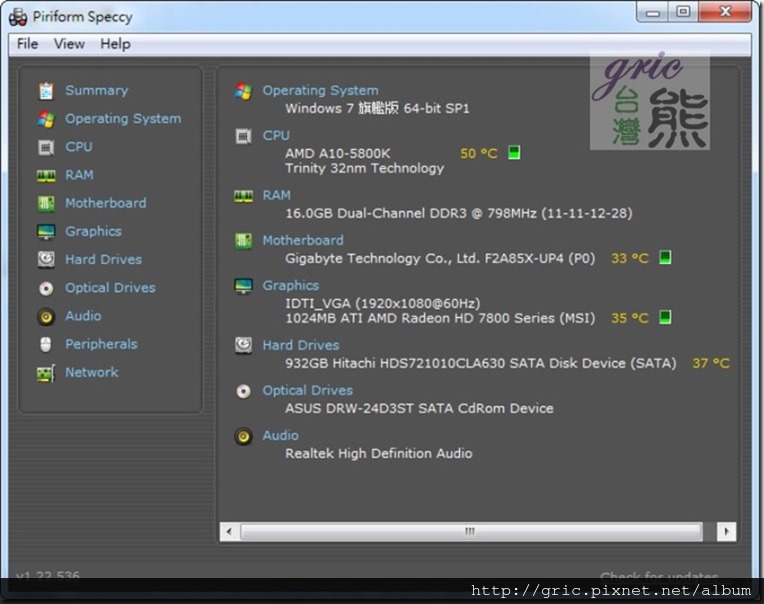
Task: Click the CPU chip icon in sidebar
Action: pyautogui.click(x=46, y=147)
